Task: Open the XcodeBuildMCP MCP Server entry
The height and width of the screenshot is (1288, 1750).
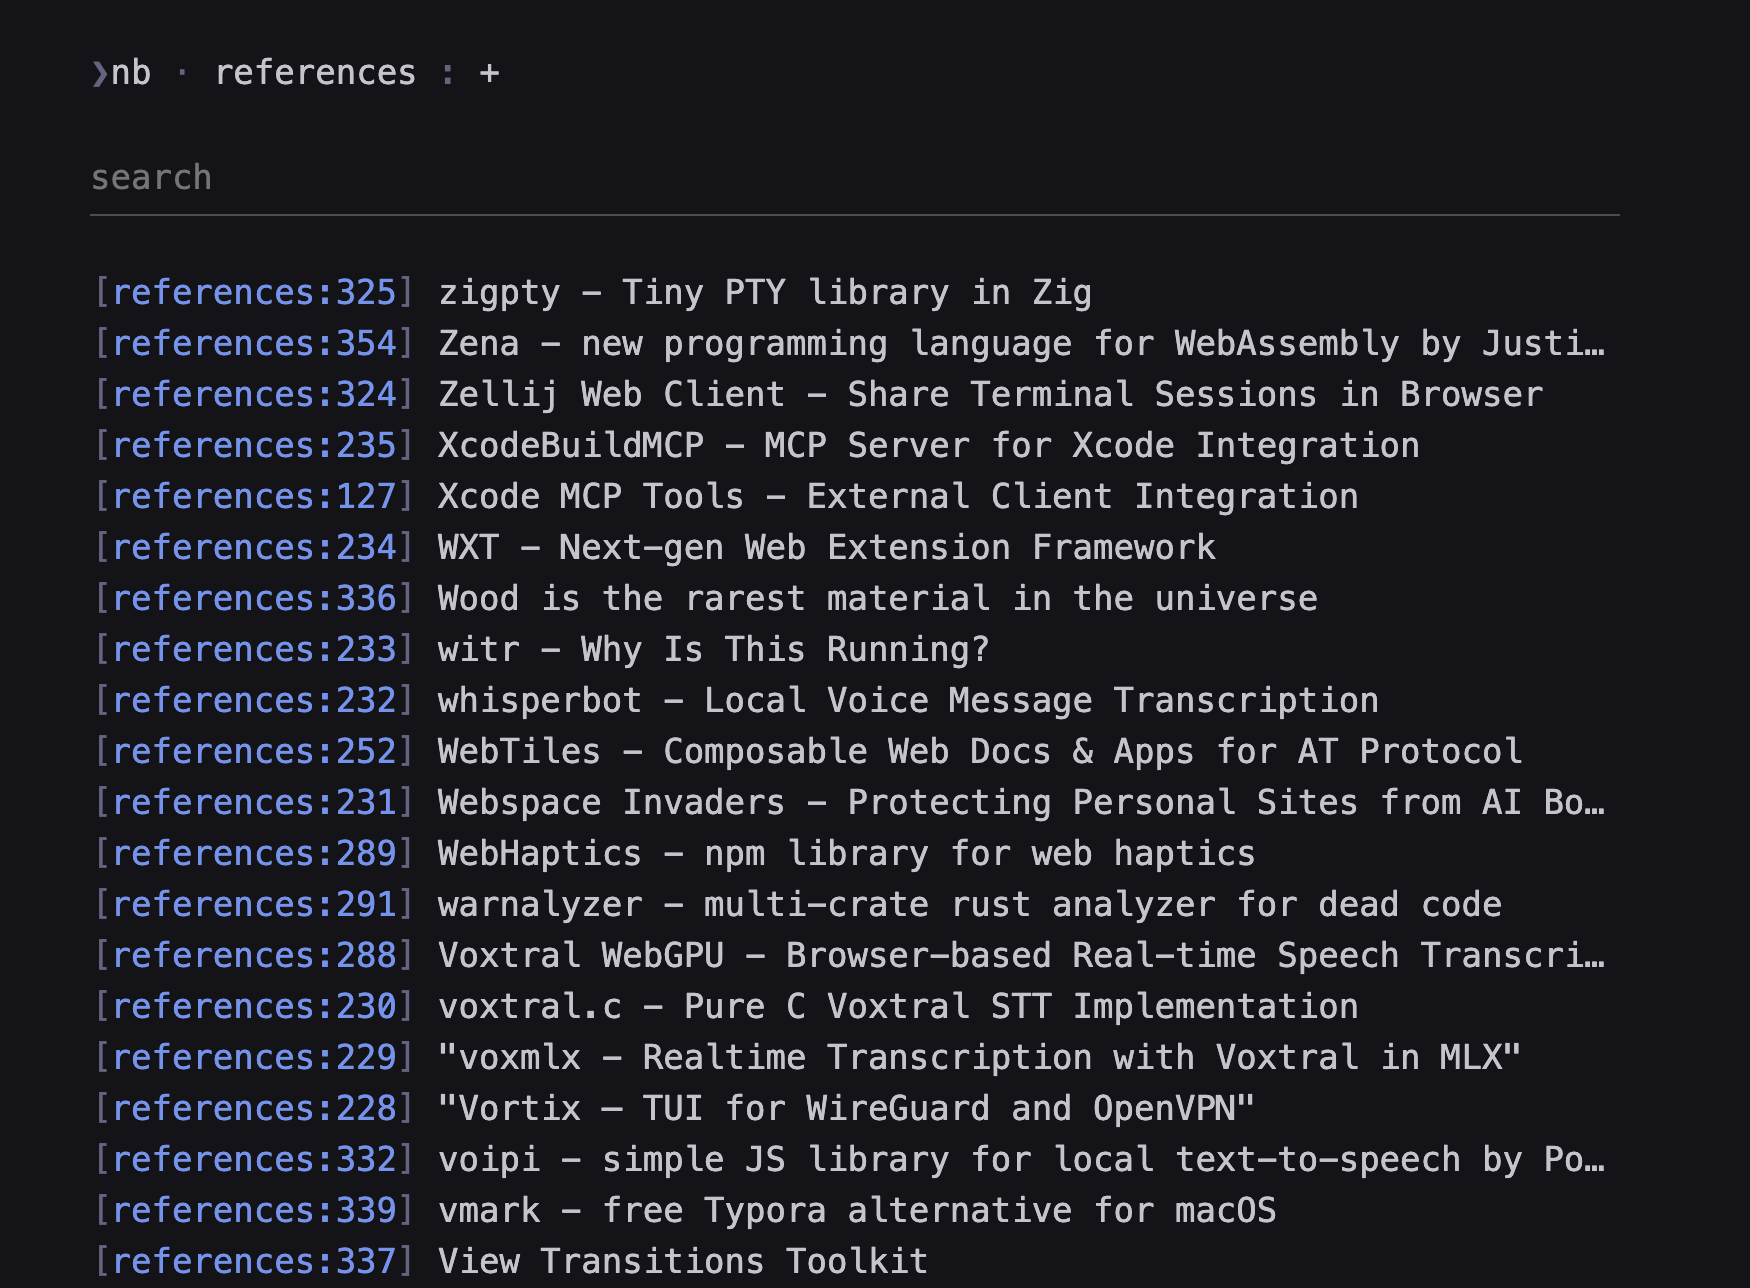Action: pos(928,444)
